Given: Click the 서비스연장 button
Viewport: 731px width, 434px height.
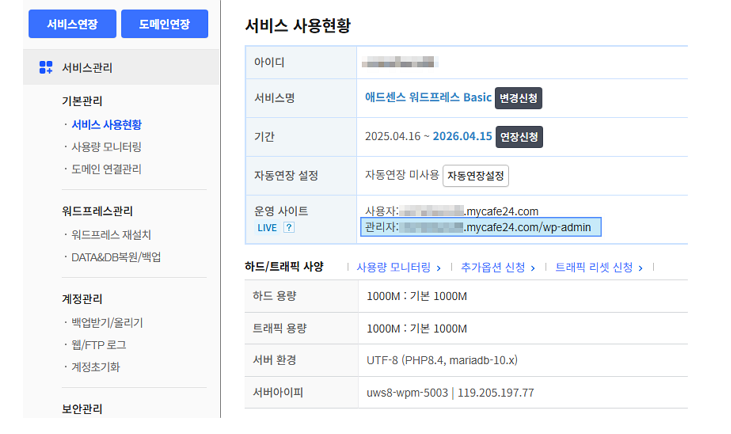Looking at the screenshot, I should click(72, 24).
